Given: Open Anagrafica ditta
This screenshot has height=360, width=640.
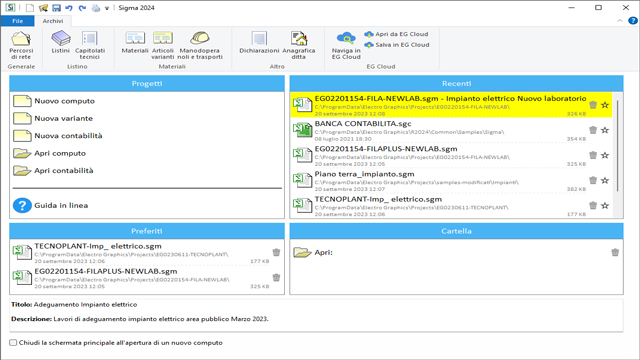Looking at the screenshot, I should click(299, 45).
